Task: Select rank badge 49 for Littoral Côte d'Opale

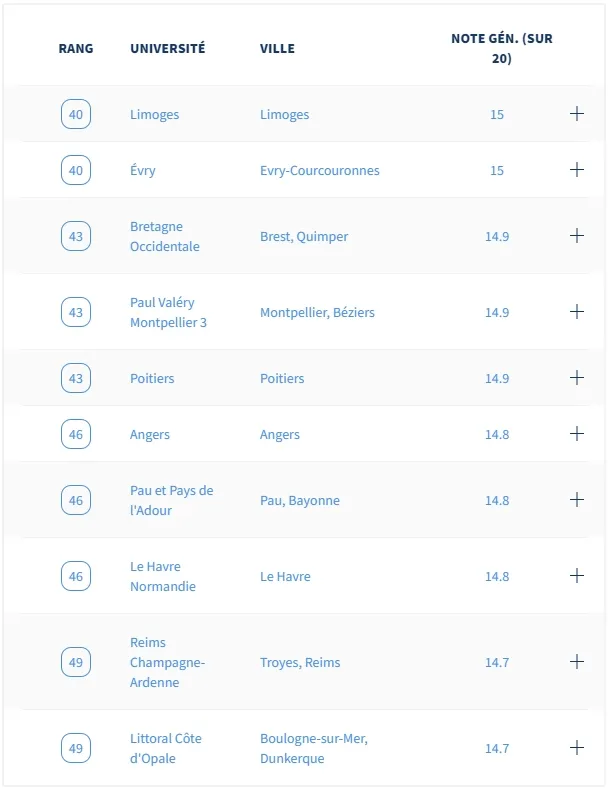Action: point(76,748)
